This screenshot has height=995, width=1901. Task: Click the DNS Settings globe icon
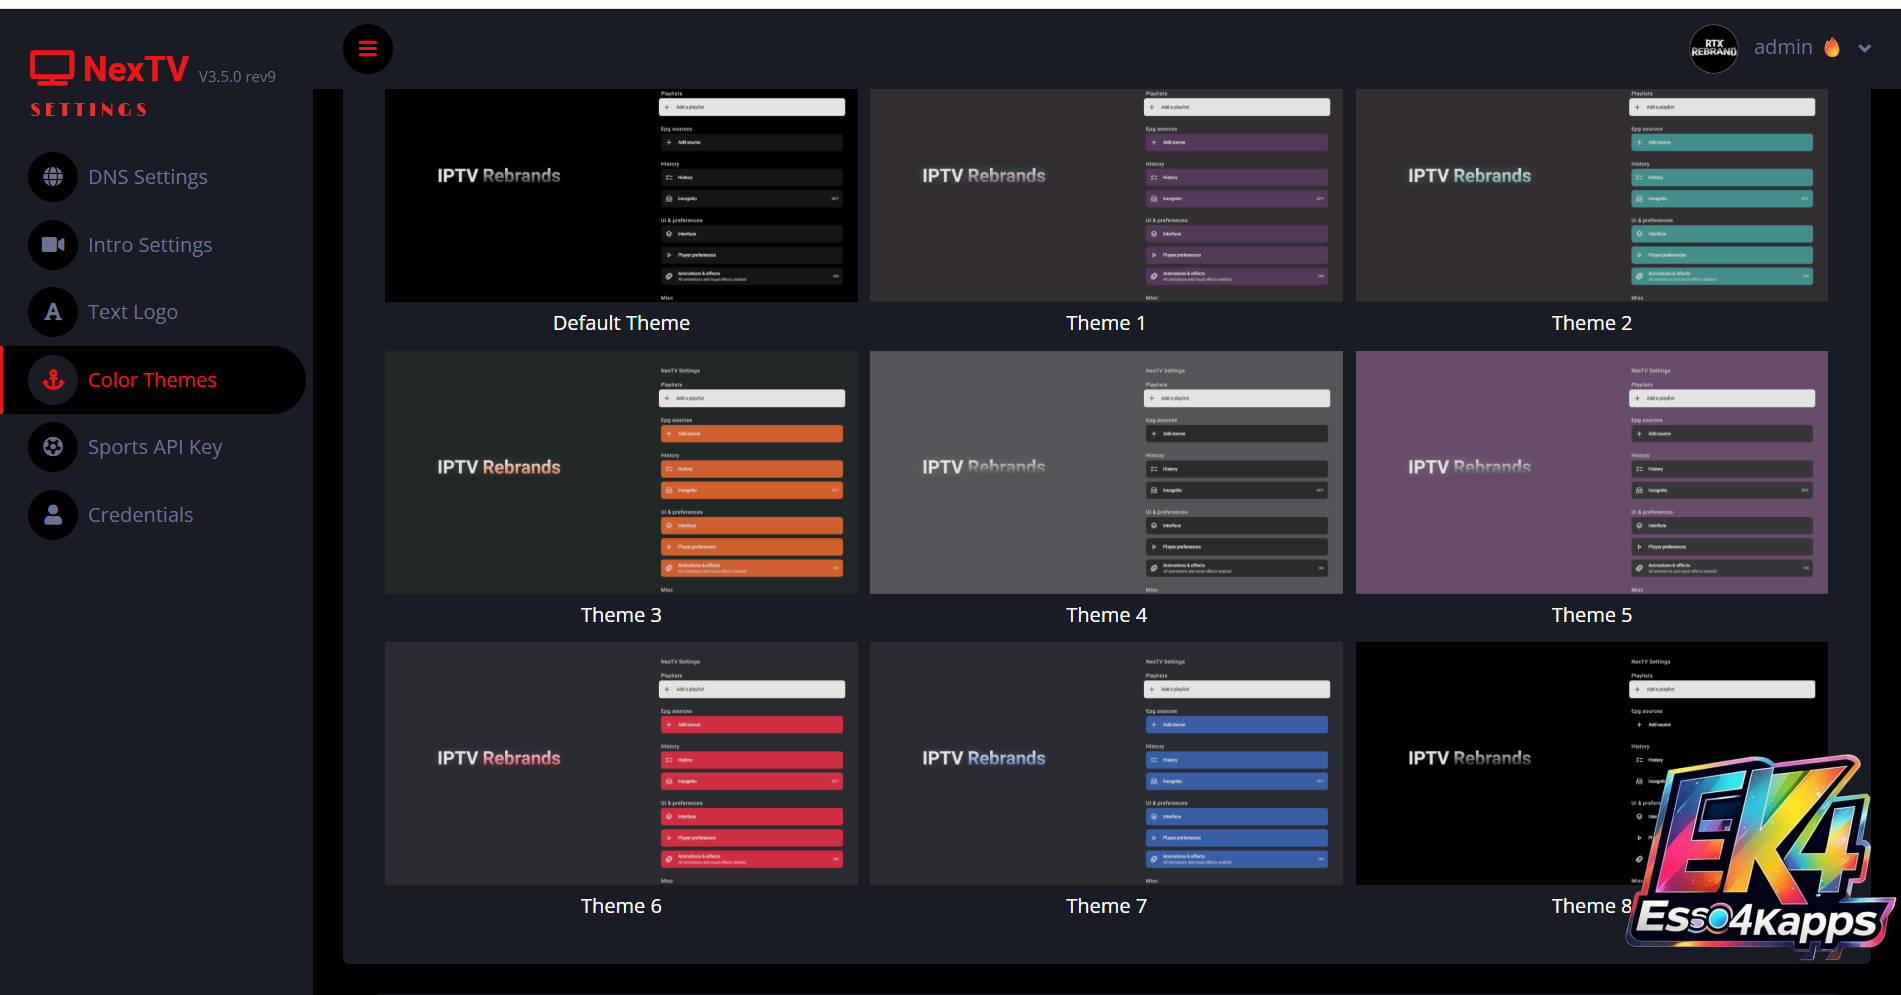[x=53, y=177]
